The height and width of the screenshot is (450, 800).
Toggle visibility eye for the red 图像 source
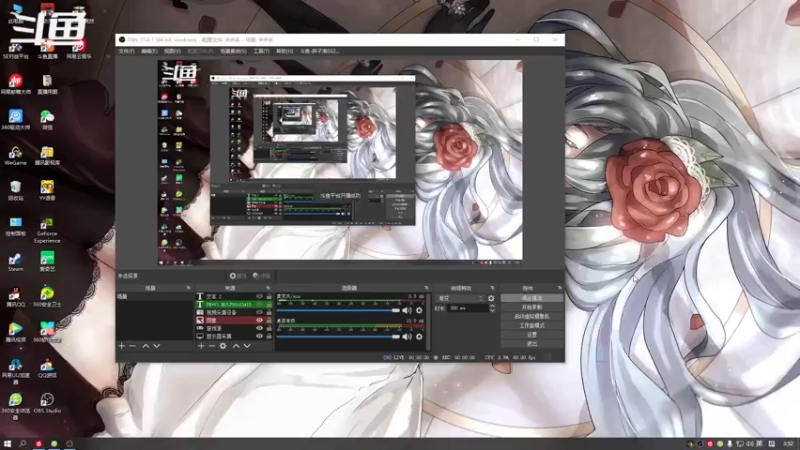pyautogui.click(x=259, y=320)
